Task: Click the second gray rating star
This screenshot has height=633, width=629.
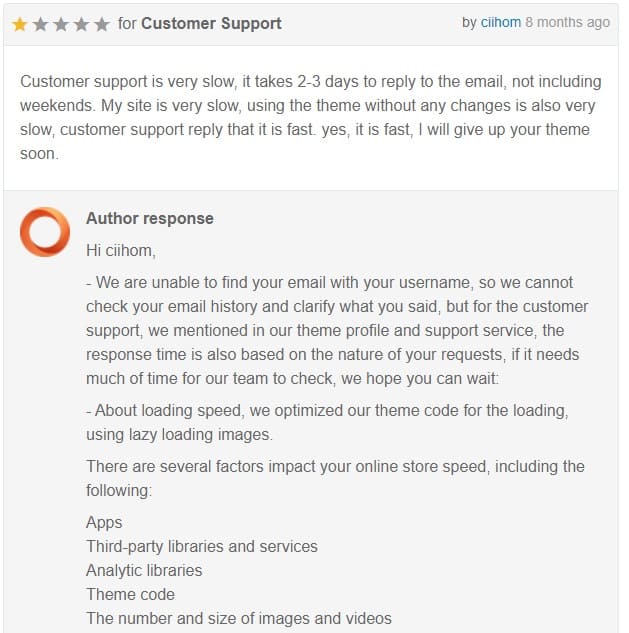Action: (41, 24)
